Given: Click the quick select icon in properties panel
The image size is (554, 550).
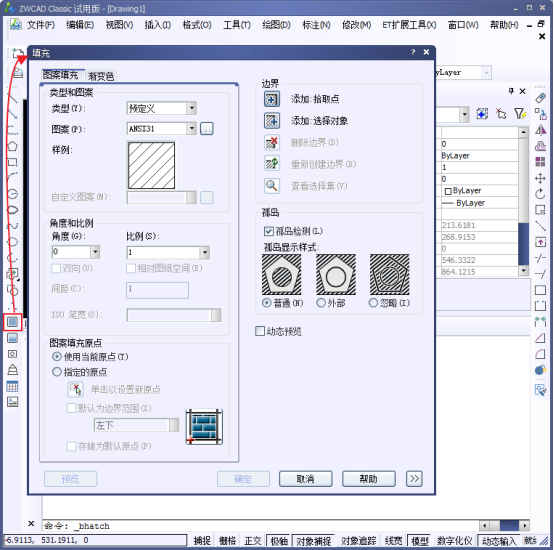Looking at the screenshot, I should point(520,114).
